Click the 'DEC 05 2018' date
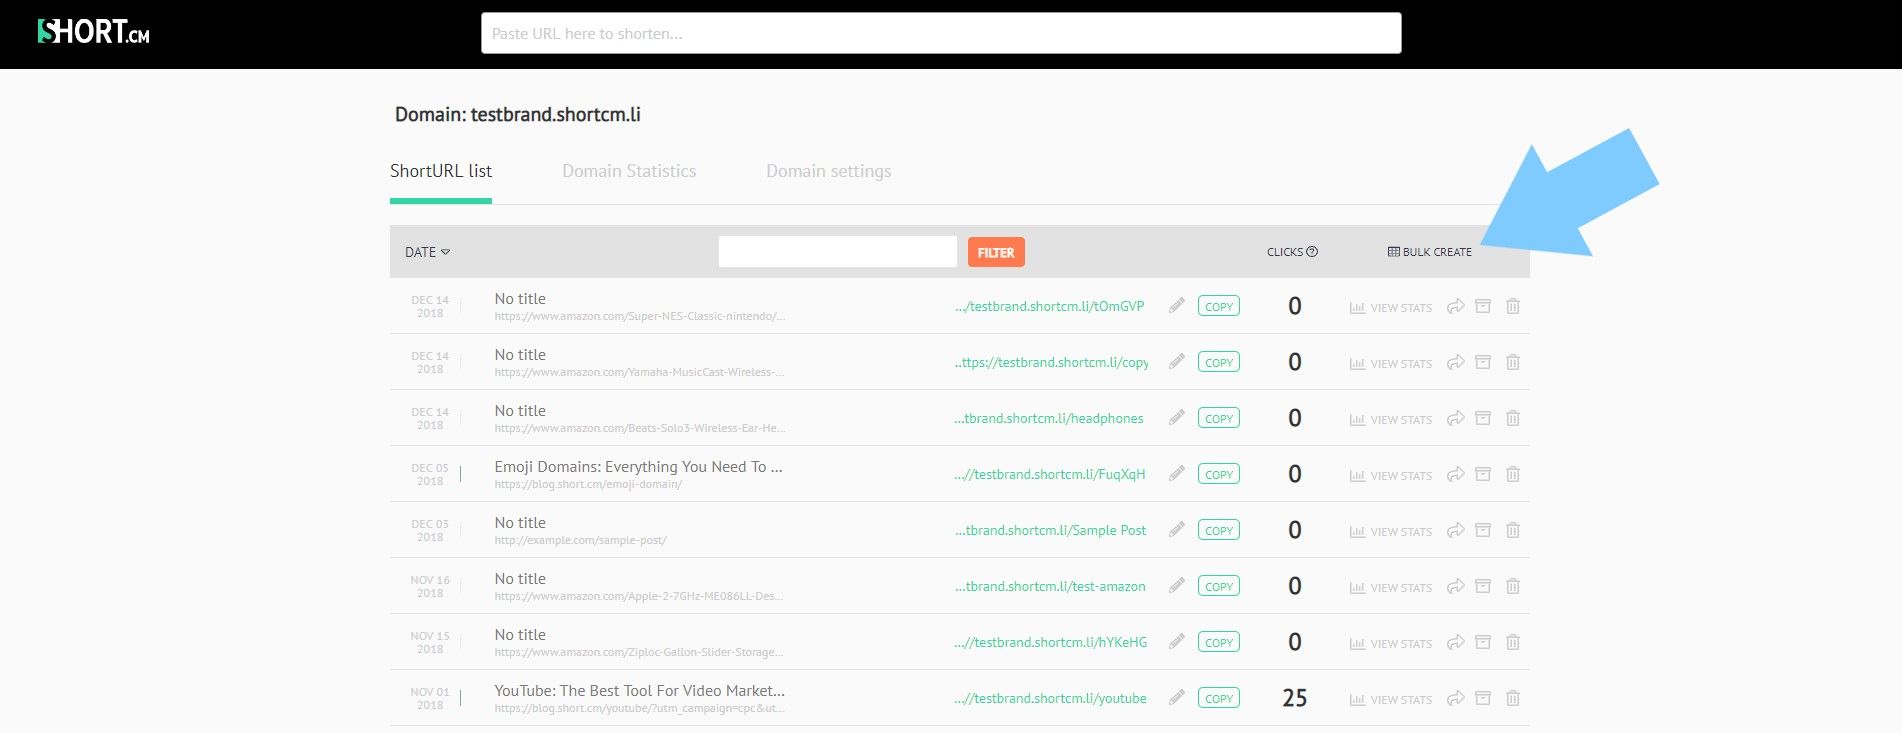The height and width of the screenshot is (733, 1902). 430,474
